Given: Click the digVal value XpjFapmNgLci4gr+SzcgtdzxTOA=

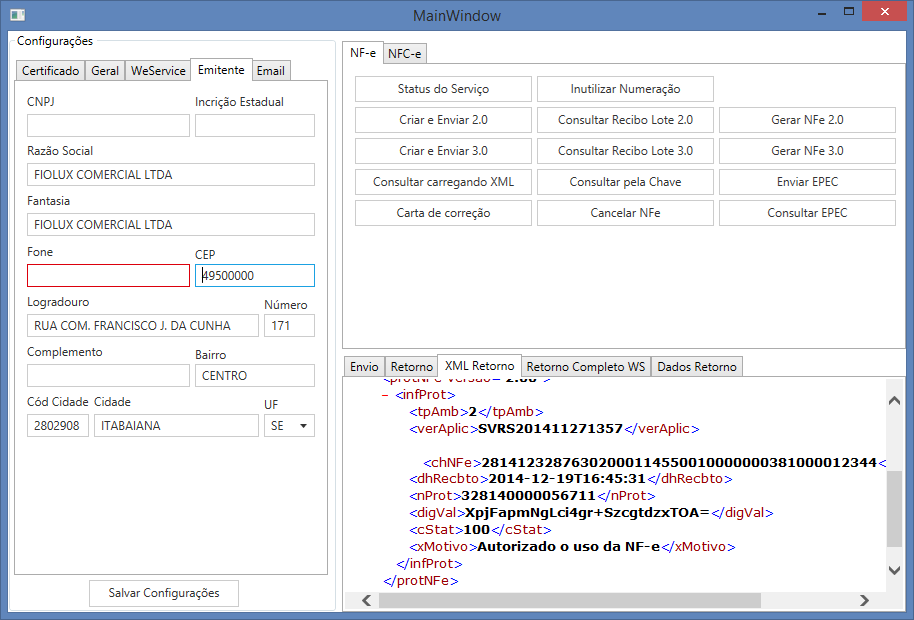Looking at the screenshot, I should click(587, 513).
